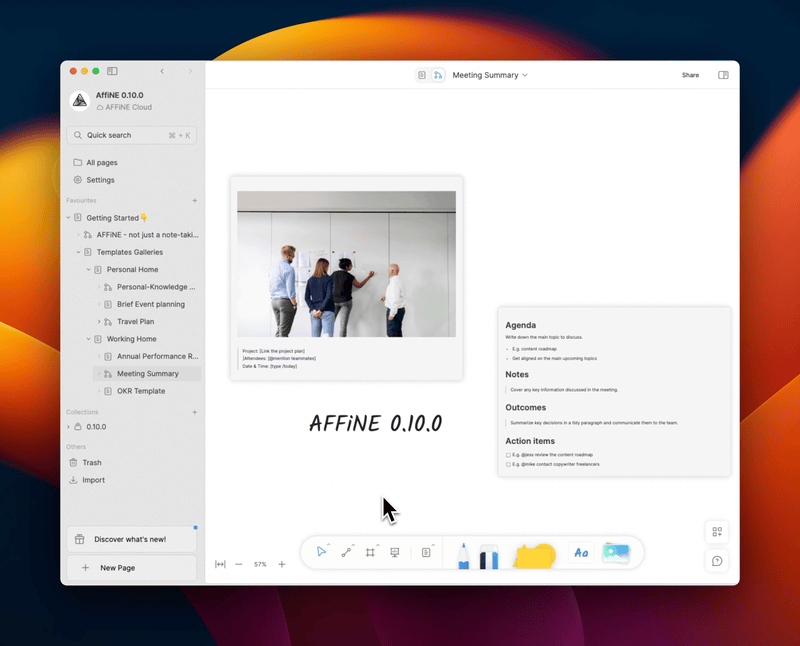Zoom out with the minus icon
Image resolution: width=800 pixels, height=646 pixels.
tap(239, 564)
